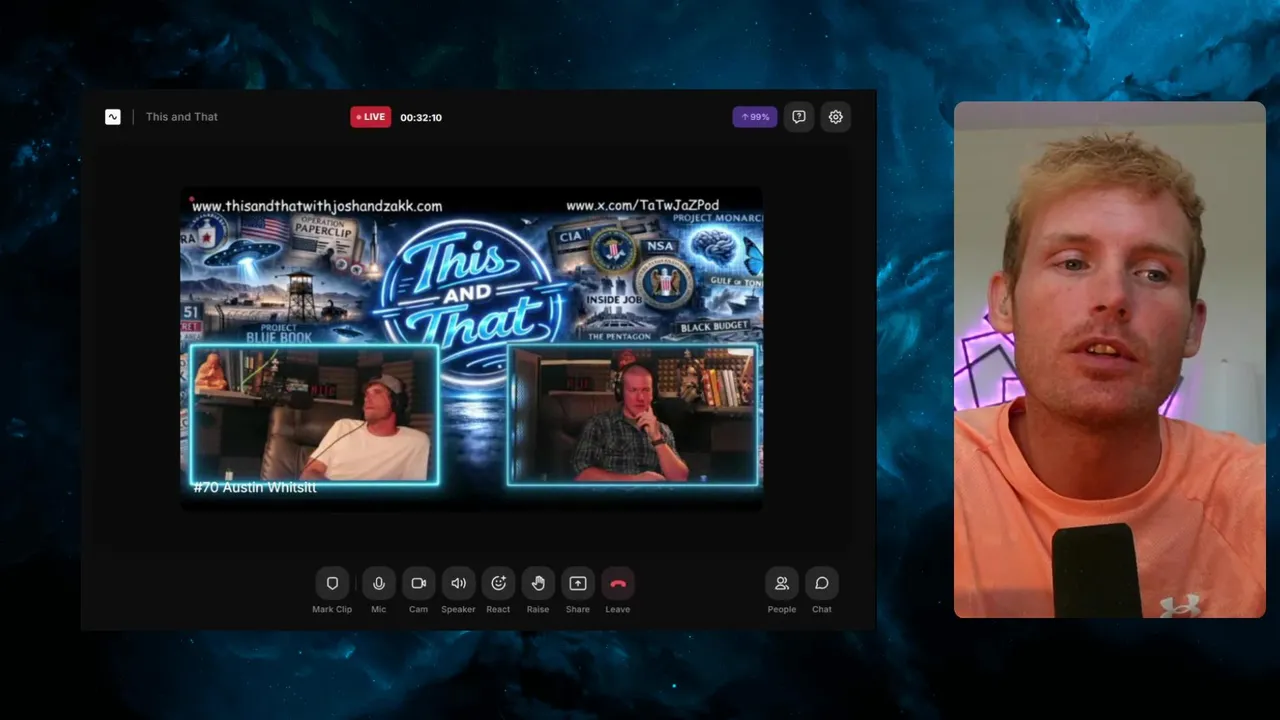Raise hand with the Raise button
Screen dimensions: 1280x720
[538, 583]
